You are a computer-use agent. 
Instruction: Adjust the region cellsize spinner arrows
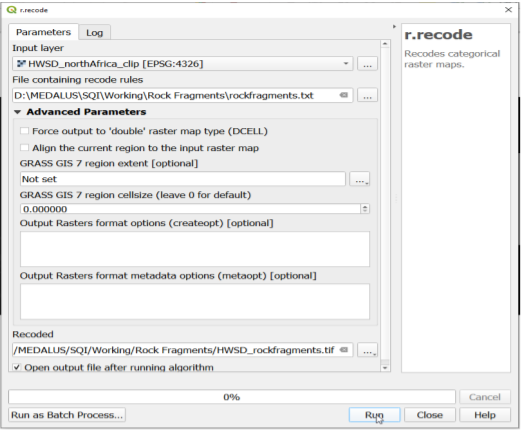point(365,209)
